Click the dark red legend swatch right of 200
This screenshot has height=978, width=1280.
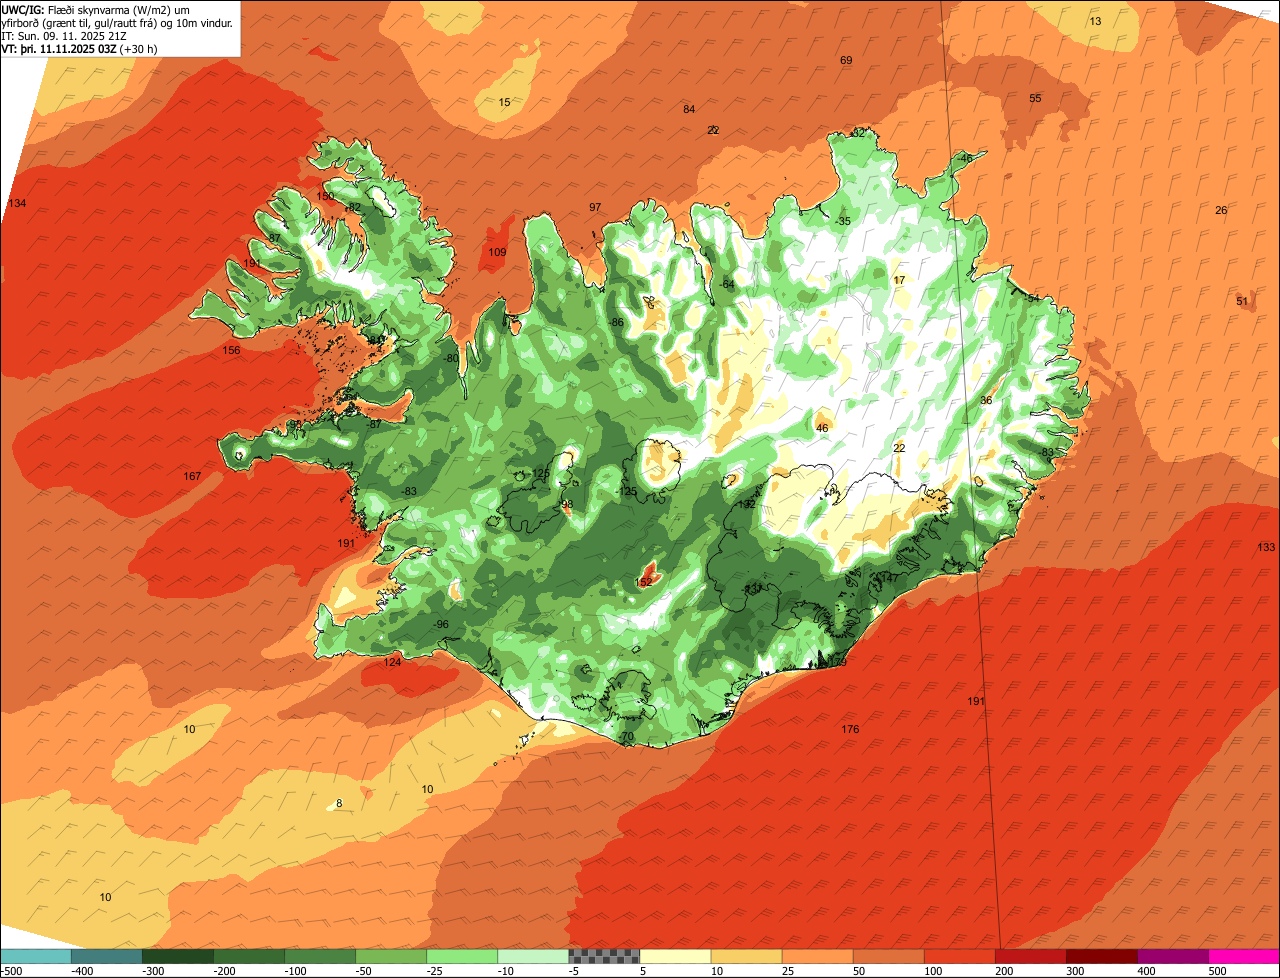point(1030,956)
